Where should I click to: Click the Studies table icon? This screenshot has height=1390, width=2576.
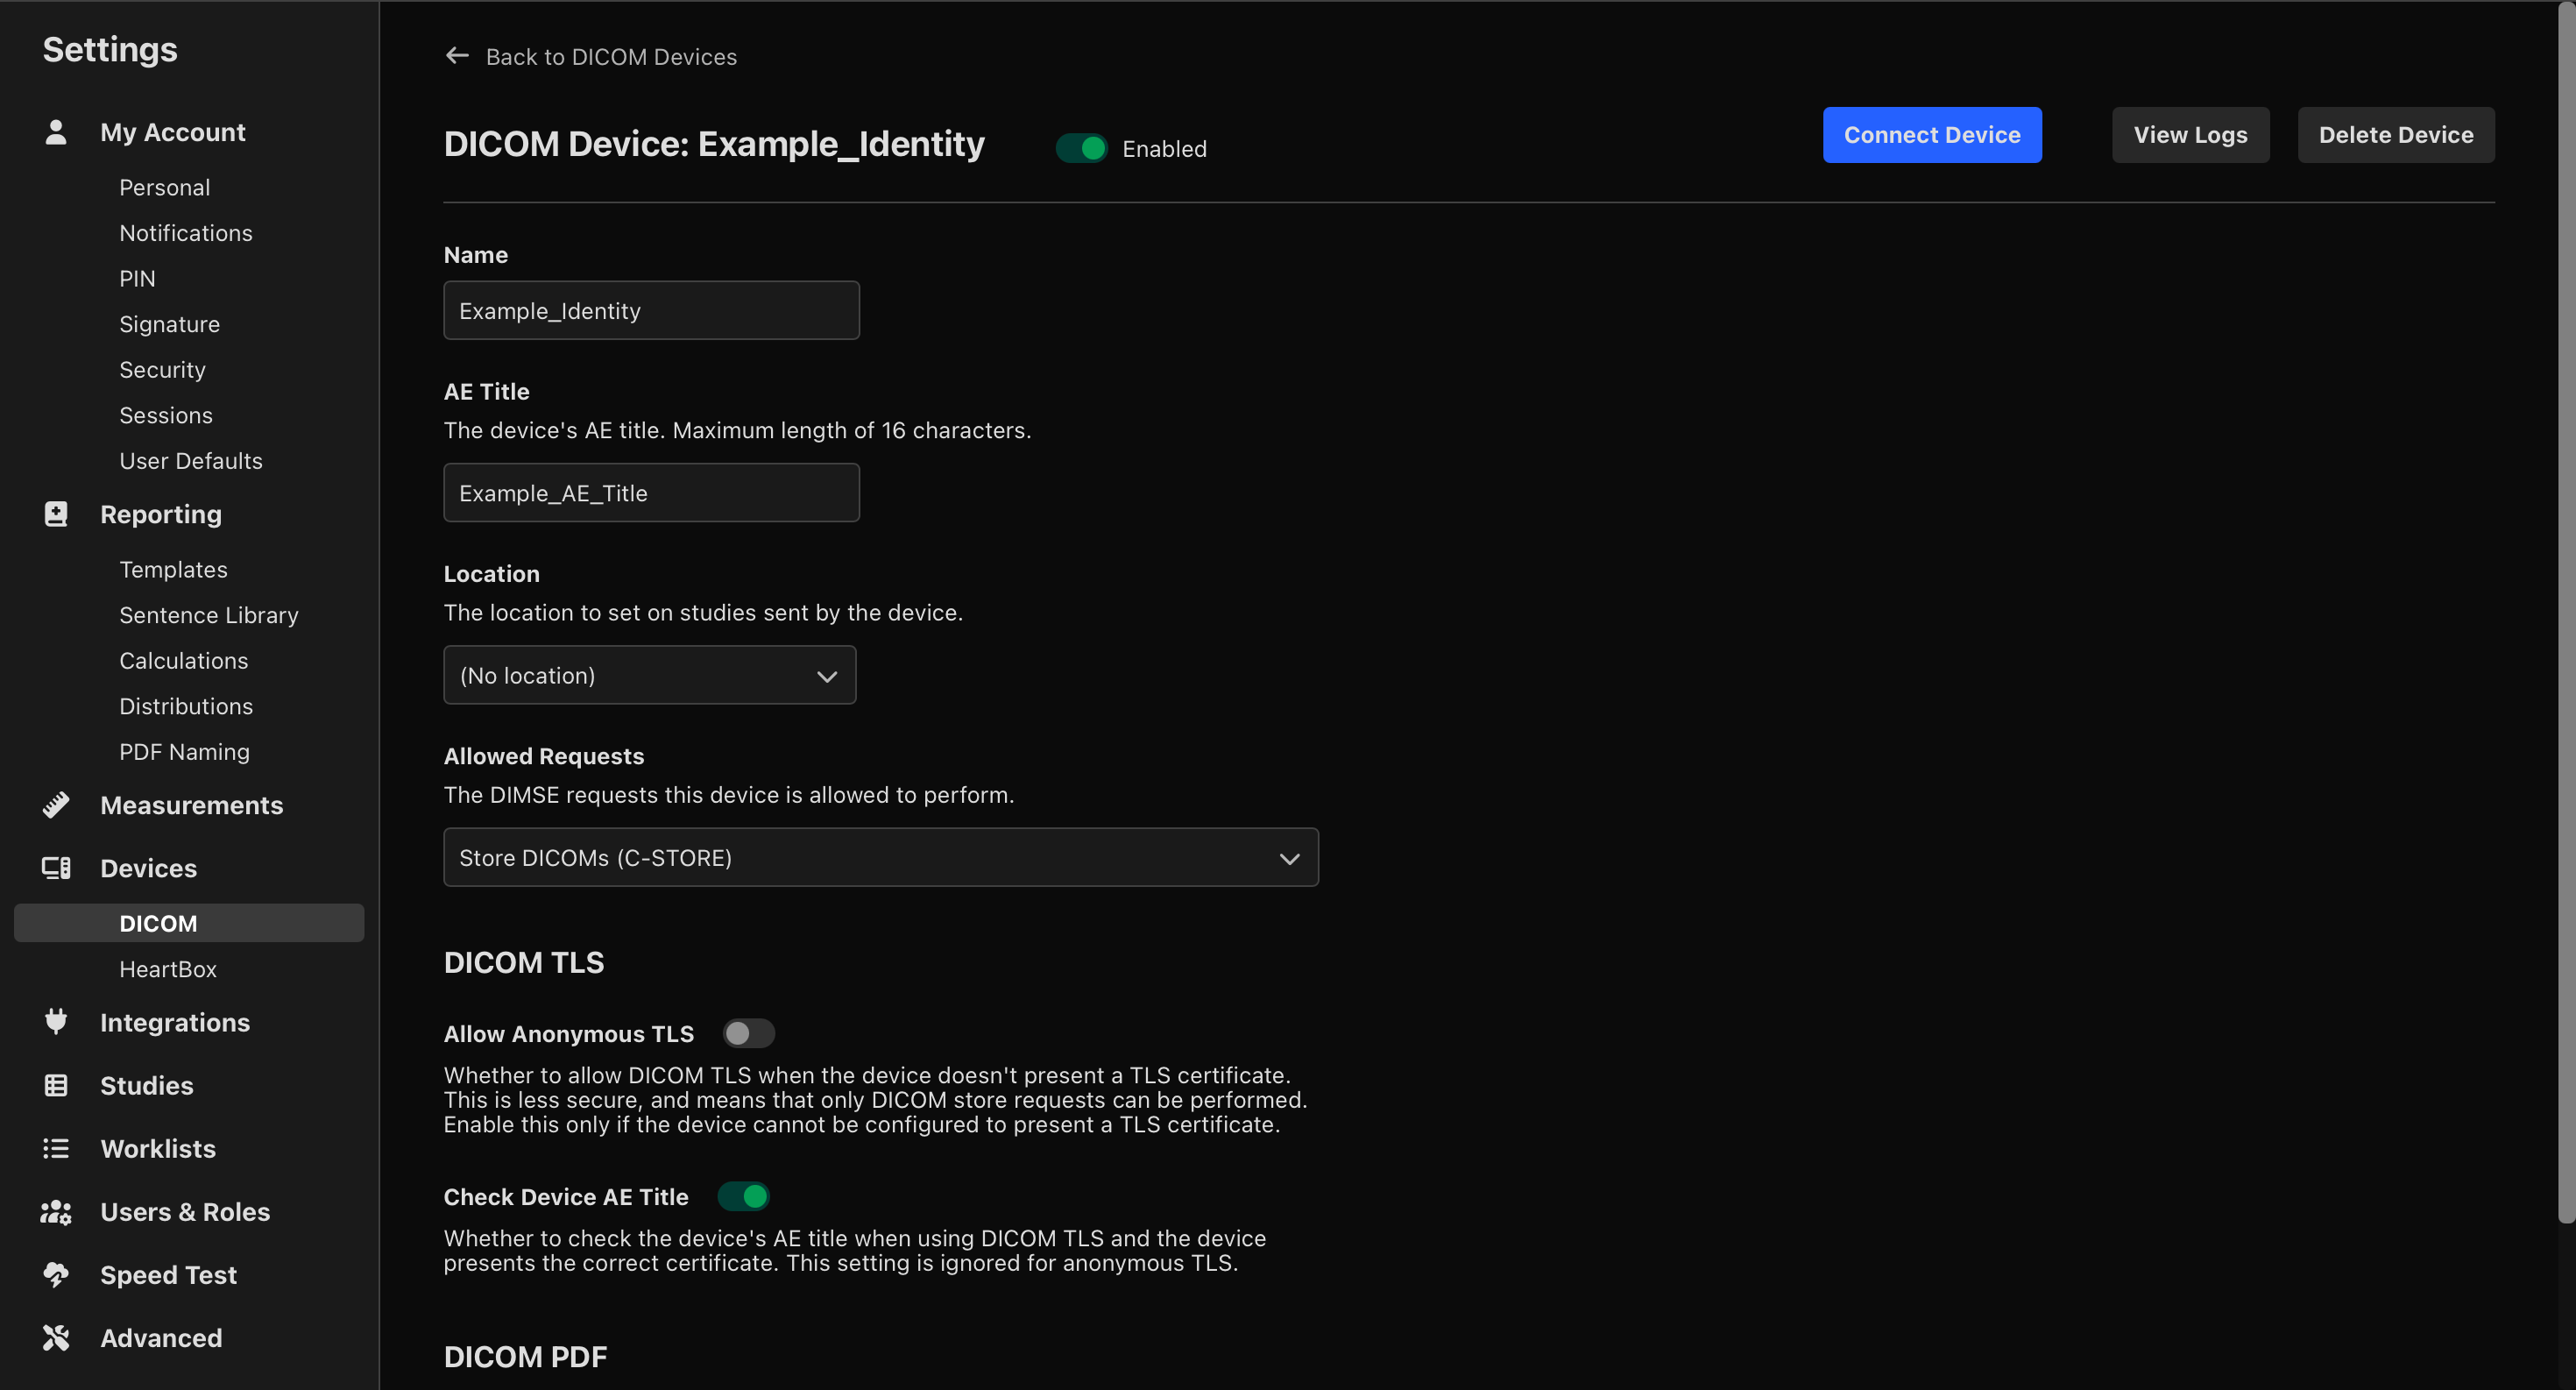point(56,1085)
